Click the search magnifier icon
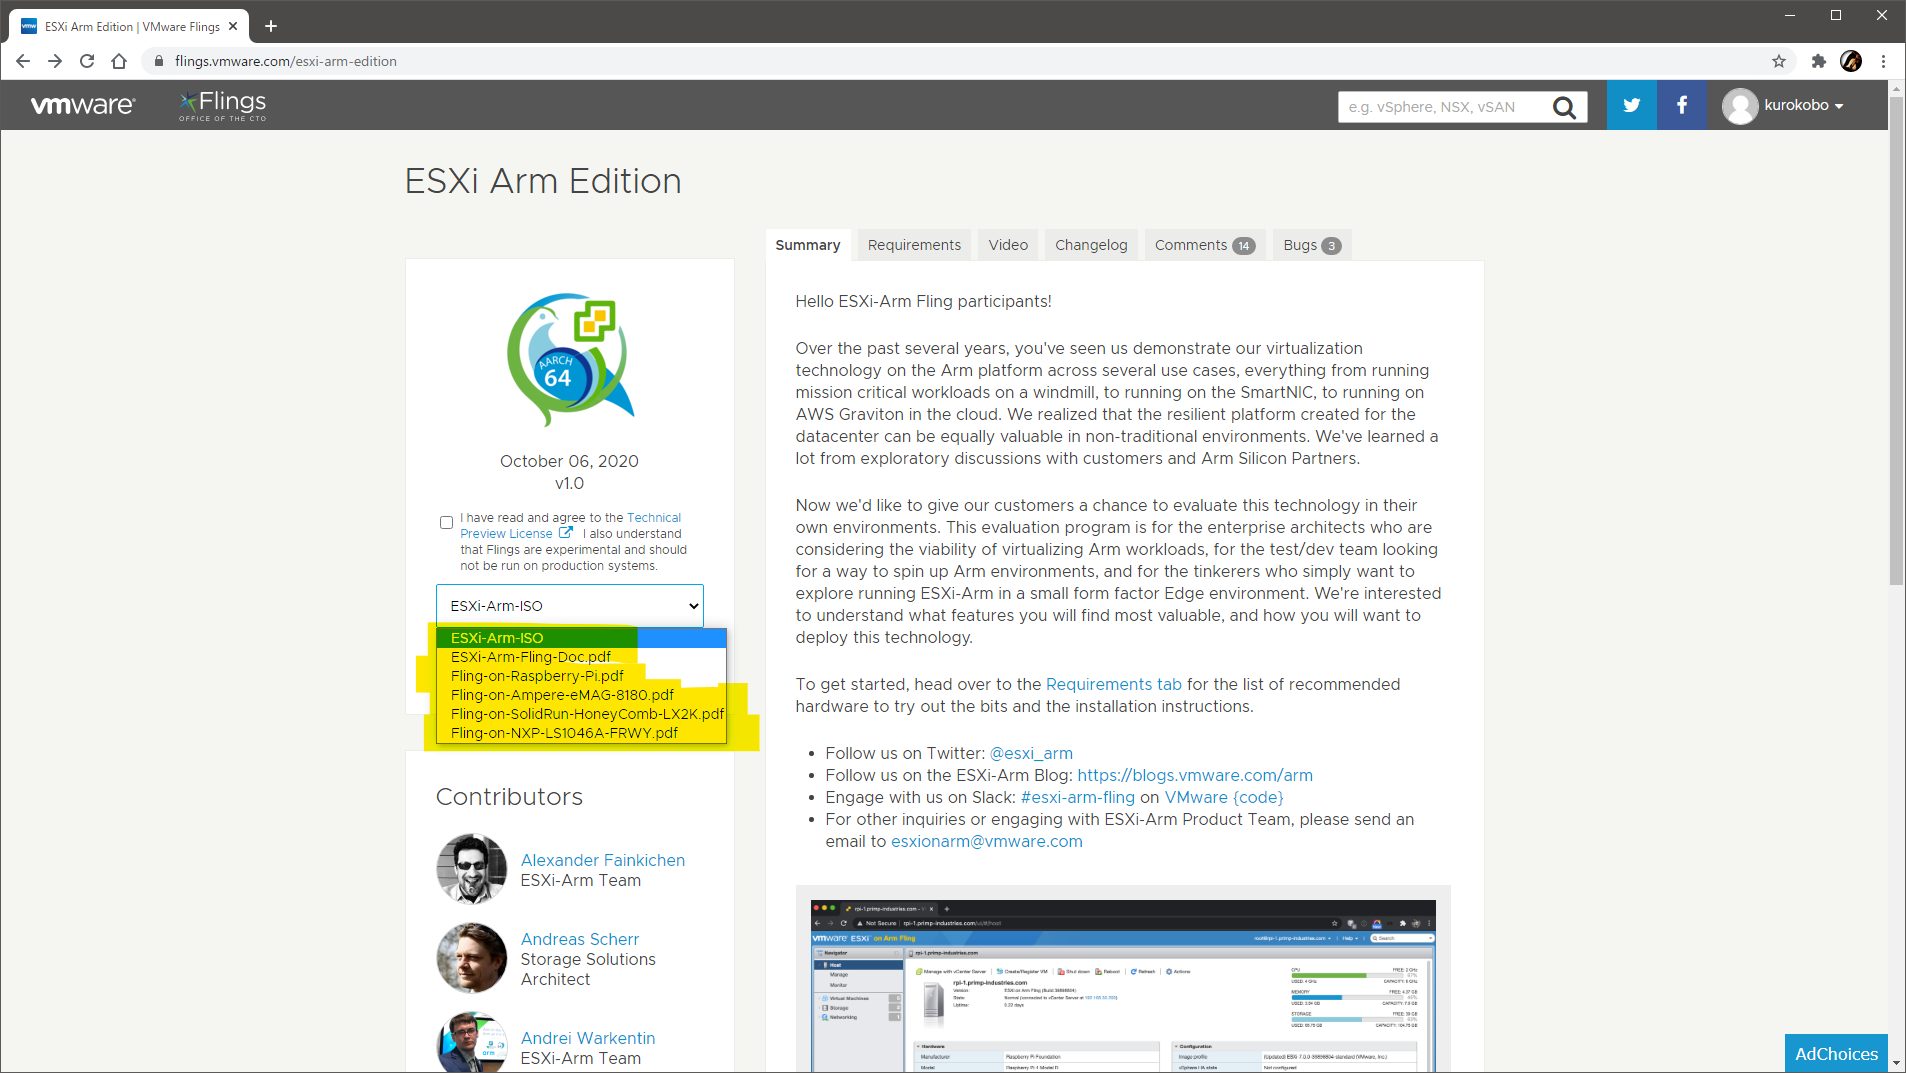This screenshot has width=1906, height=1073. (1564, 107)
